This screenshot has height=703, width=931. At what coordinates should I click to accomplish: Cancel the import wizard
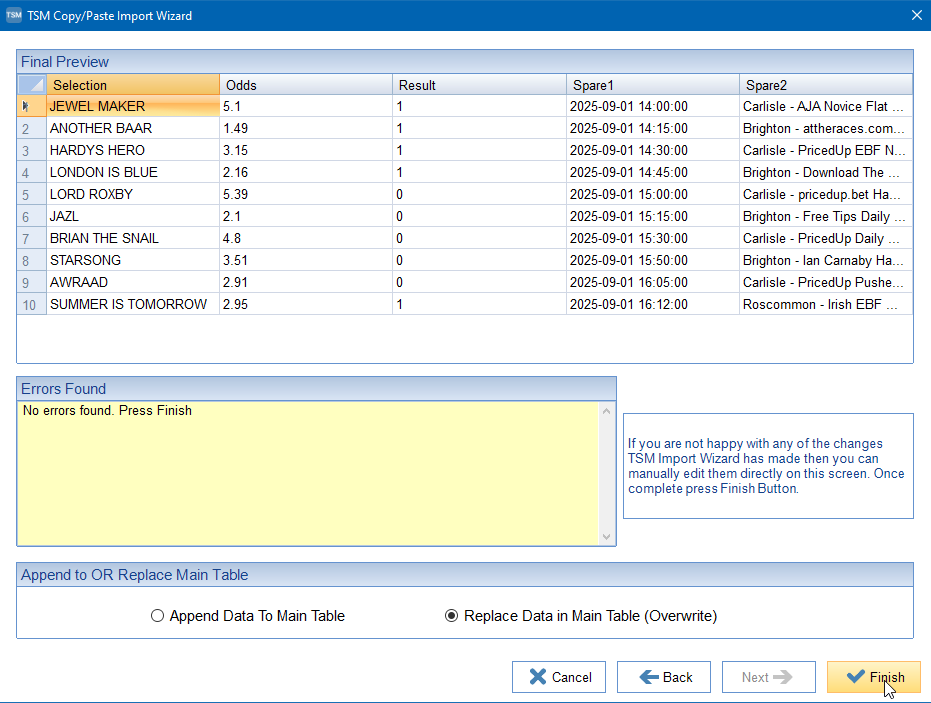(558, 677)
